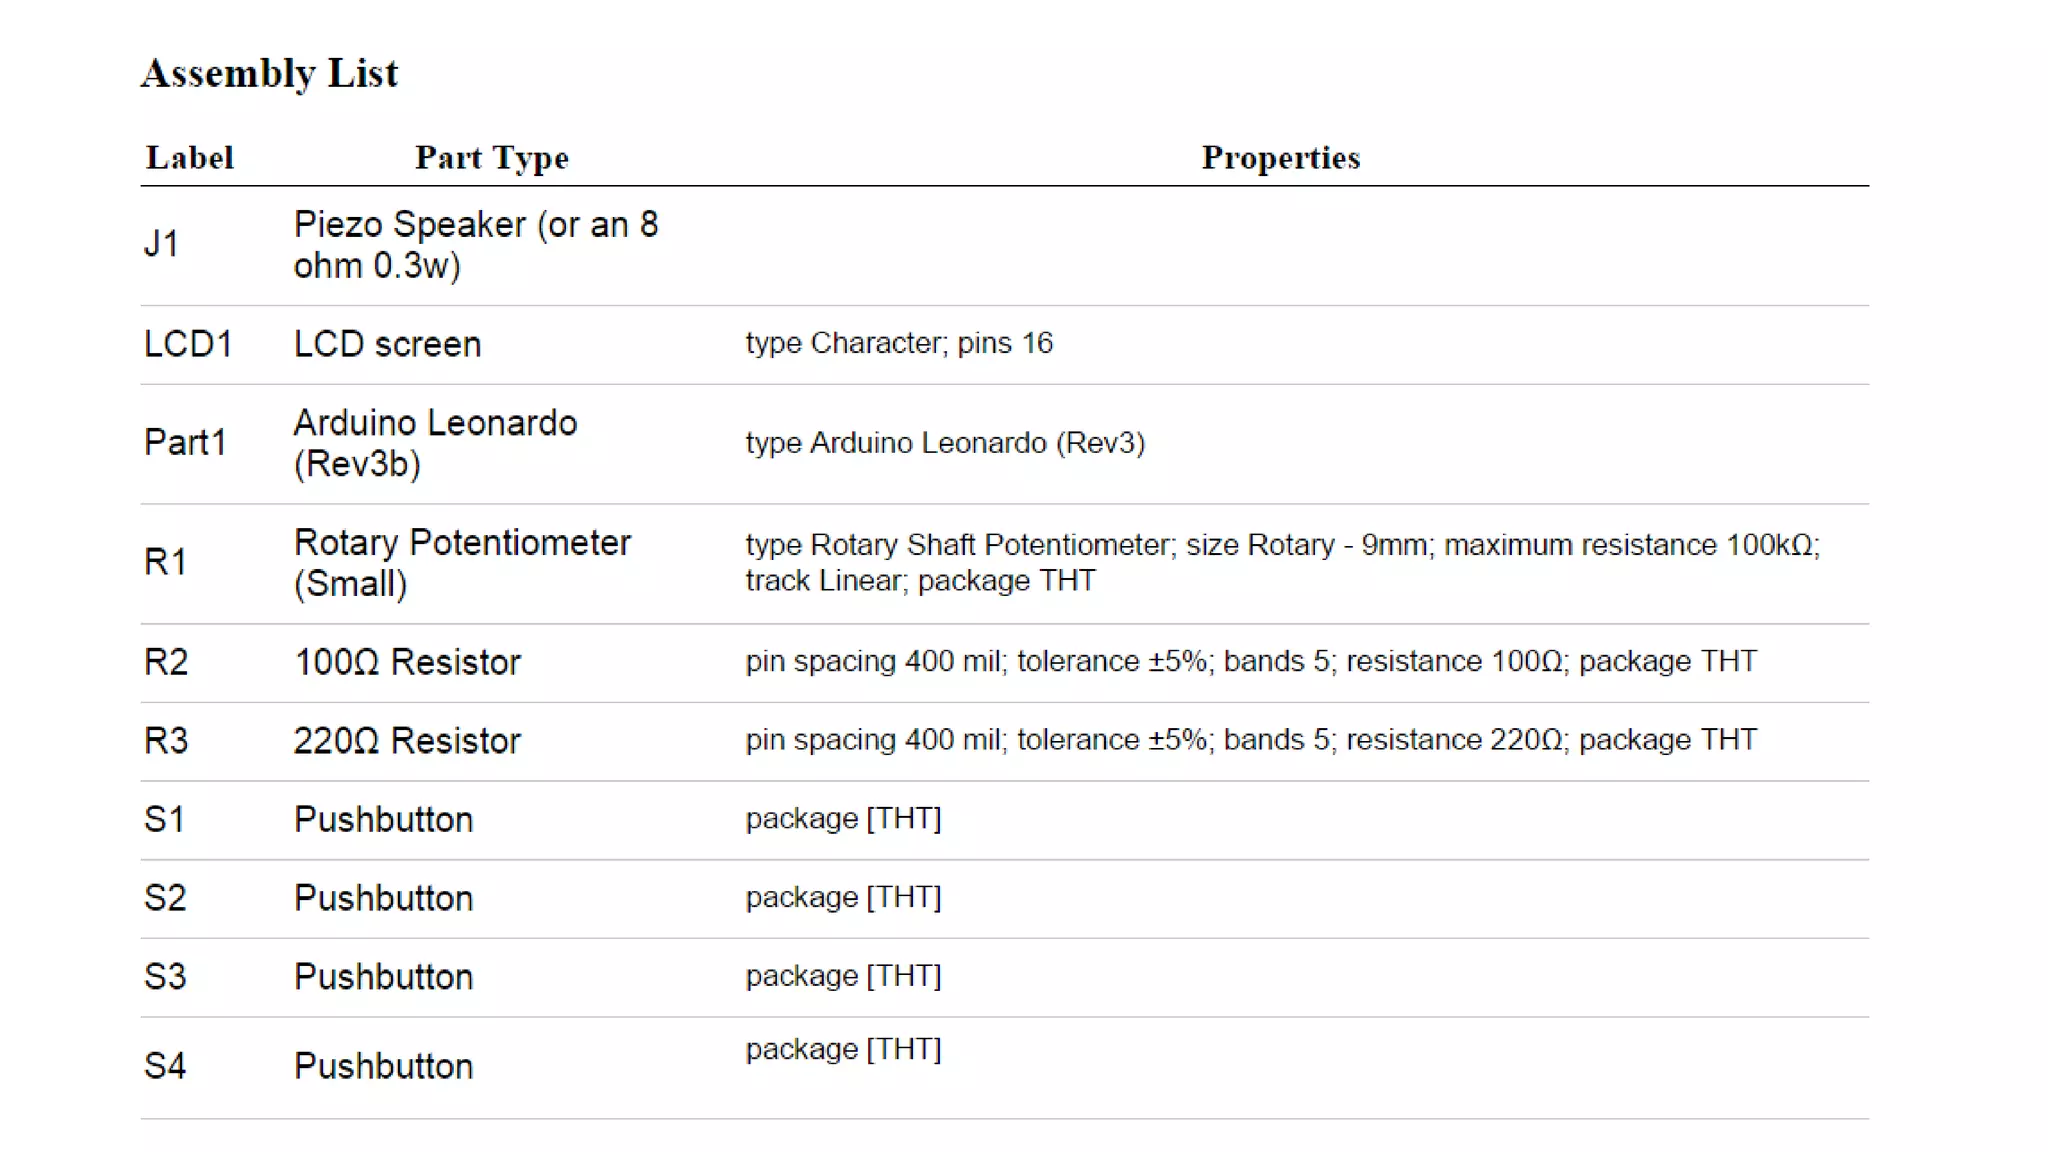Click the Assembly List heading
Image resolution: width=2048 pixels, height=1152 pixels.
pos(269,73)
